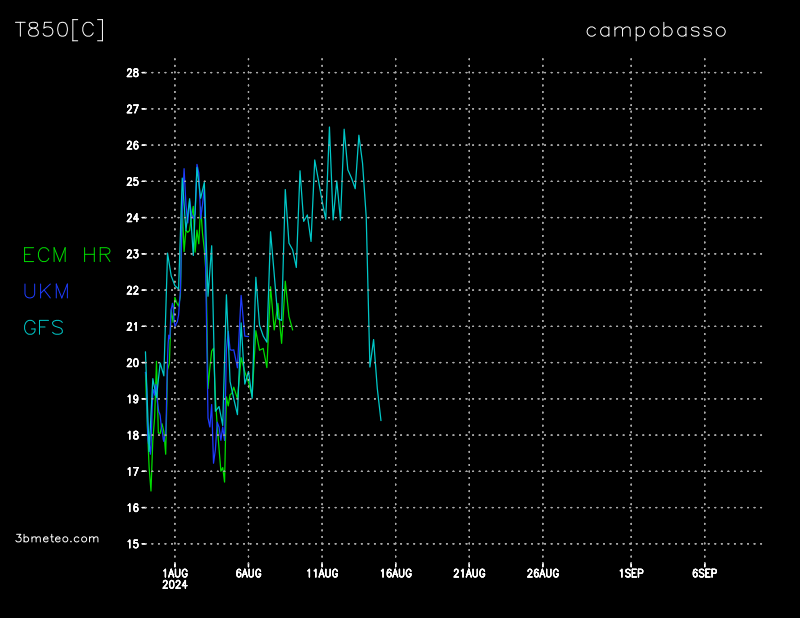800x618 pixels.
Task: Pick the 16AUG date on x-axis
Action: coord(396,573)
